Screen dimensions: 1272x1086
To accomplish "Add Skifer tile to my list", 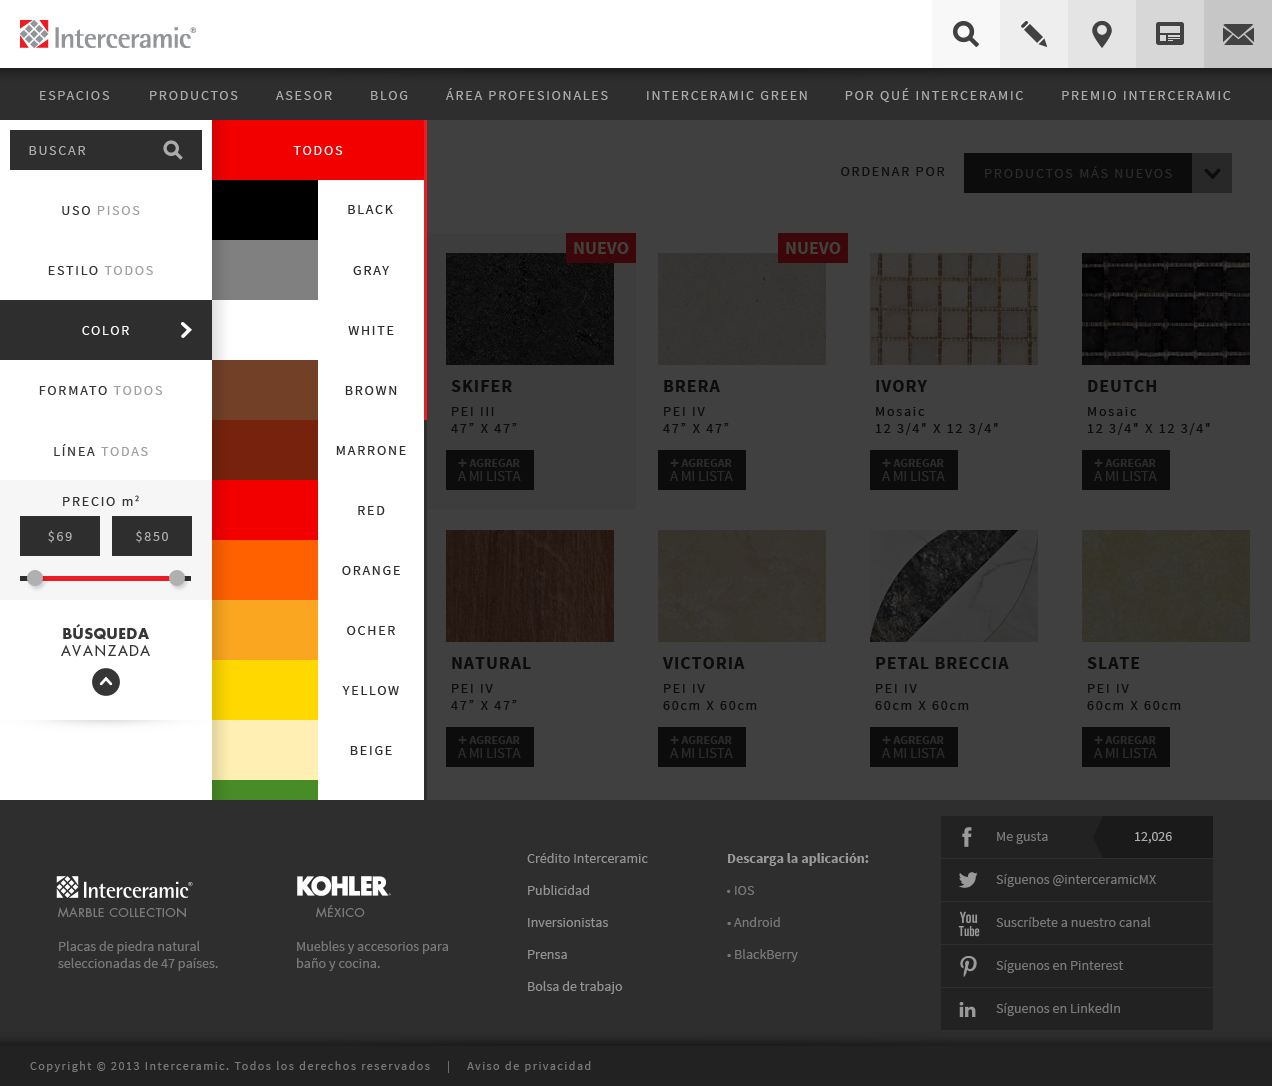I will click(490, 470).
